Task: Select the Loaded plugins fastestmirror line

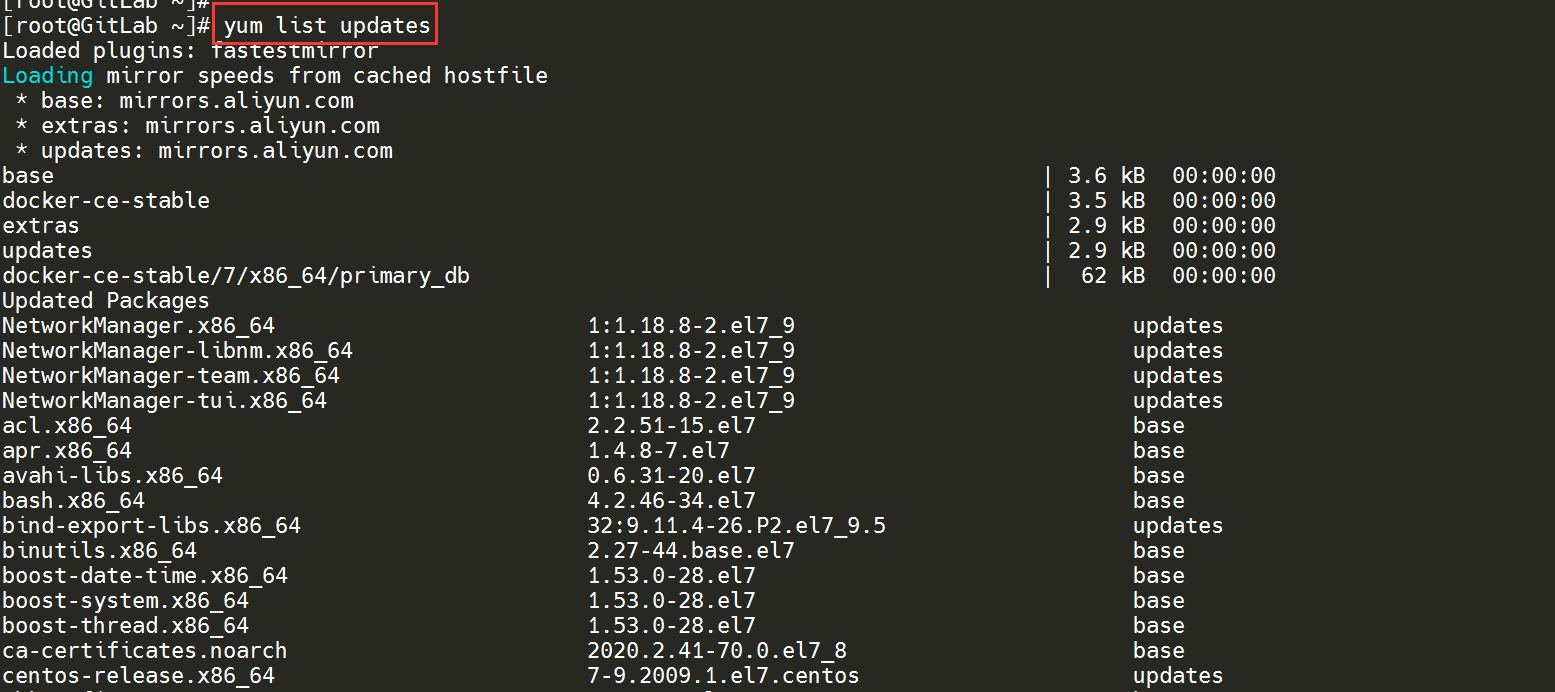Action: [190, 51]
